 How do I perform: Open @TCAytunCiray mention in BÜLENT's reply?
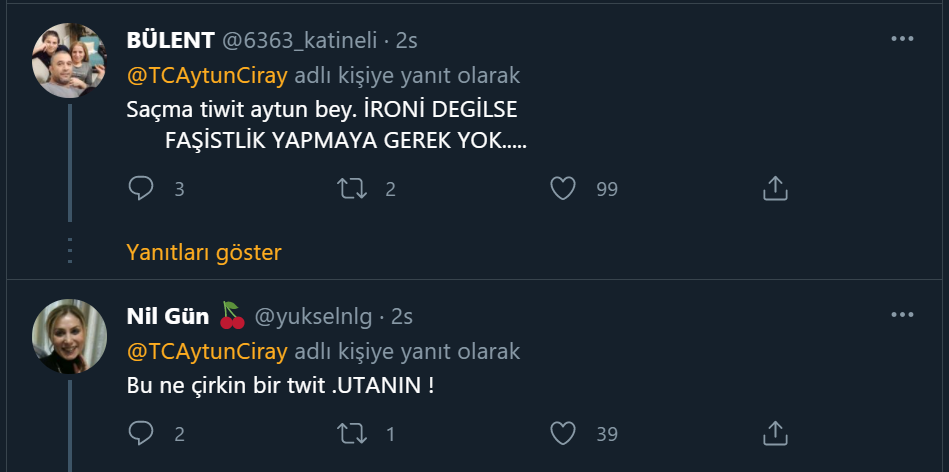click(x=207, y=75)
